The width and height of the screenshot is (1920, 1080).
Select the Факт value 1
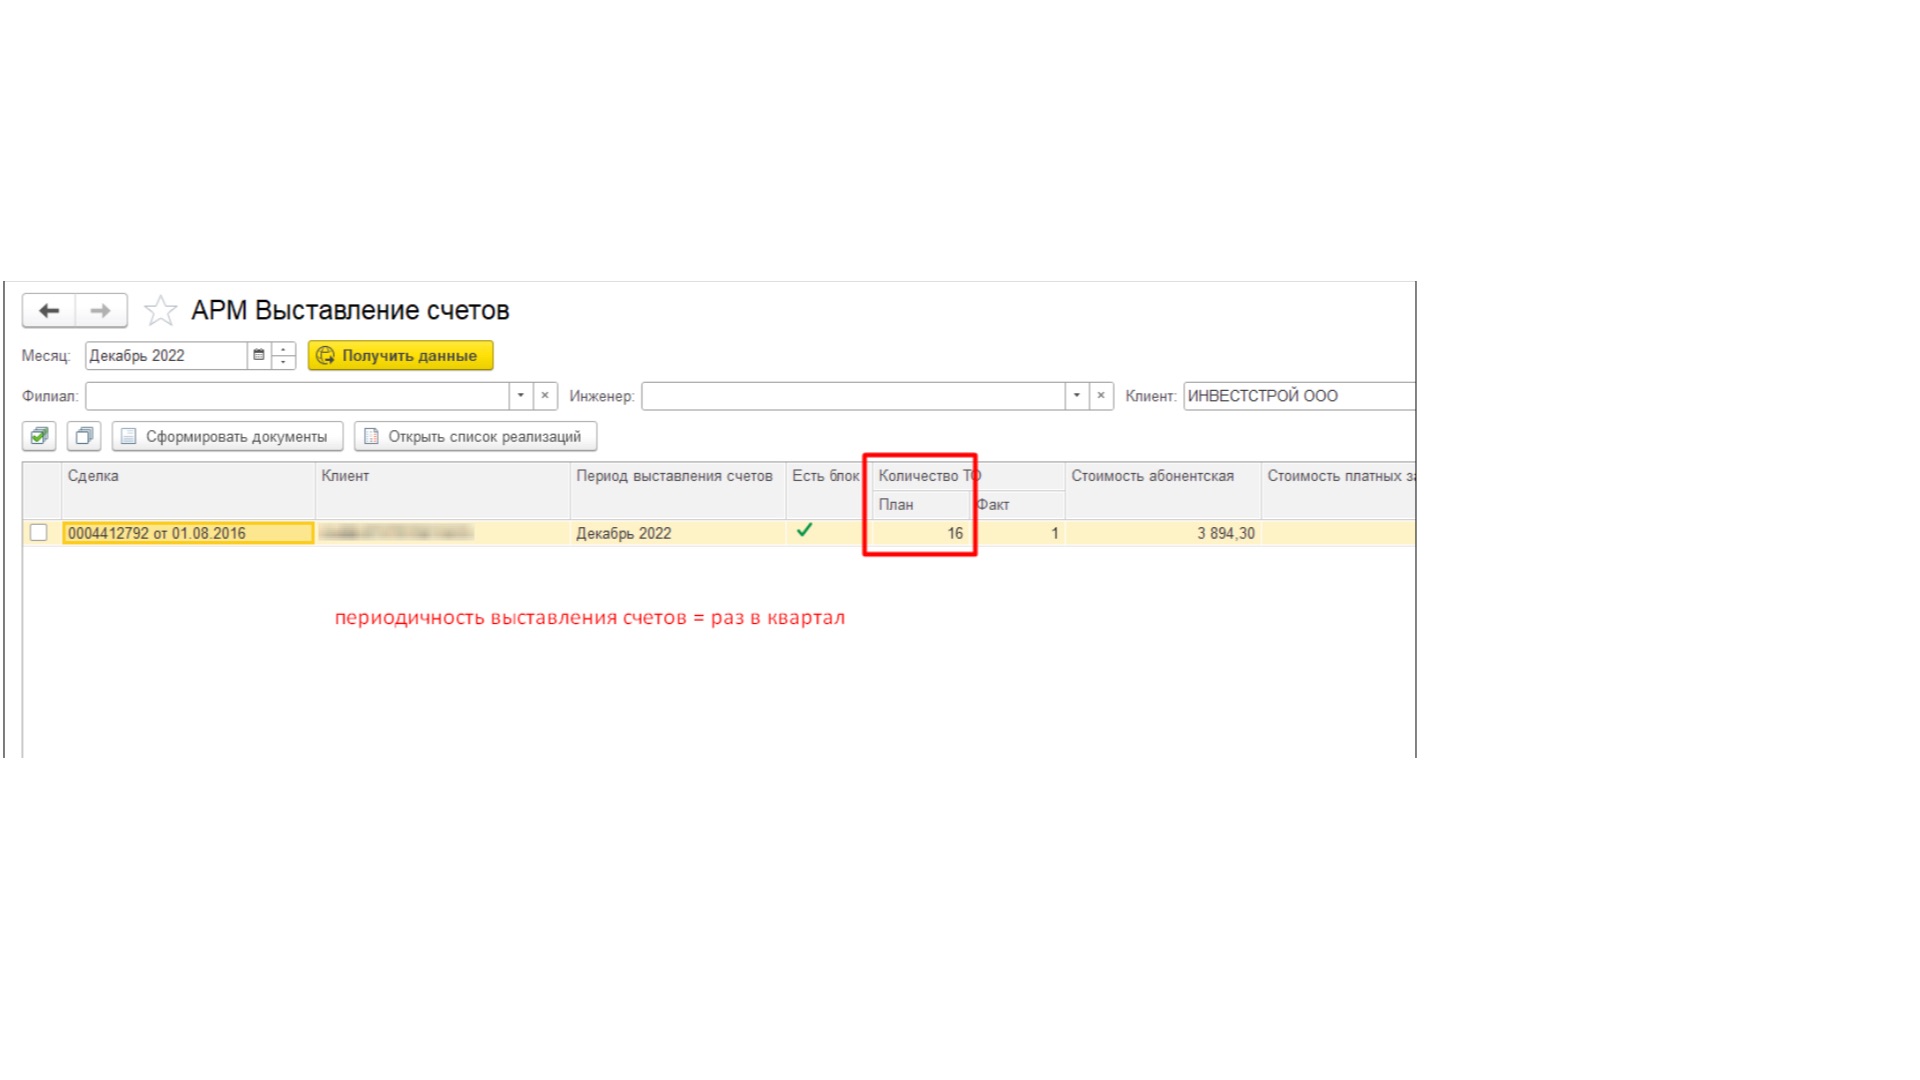[x=1017, y=533]
